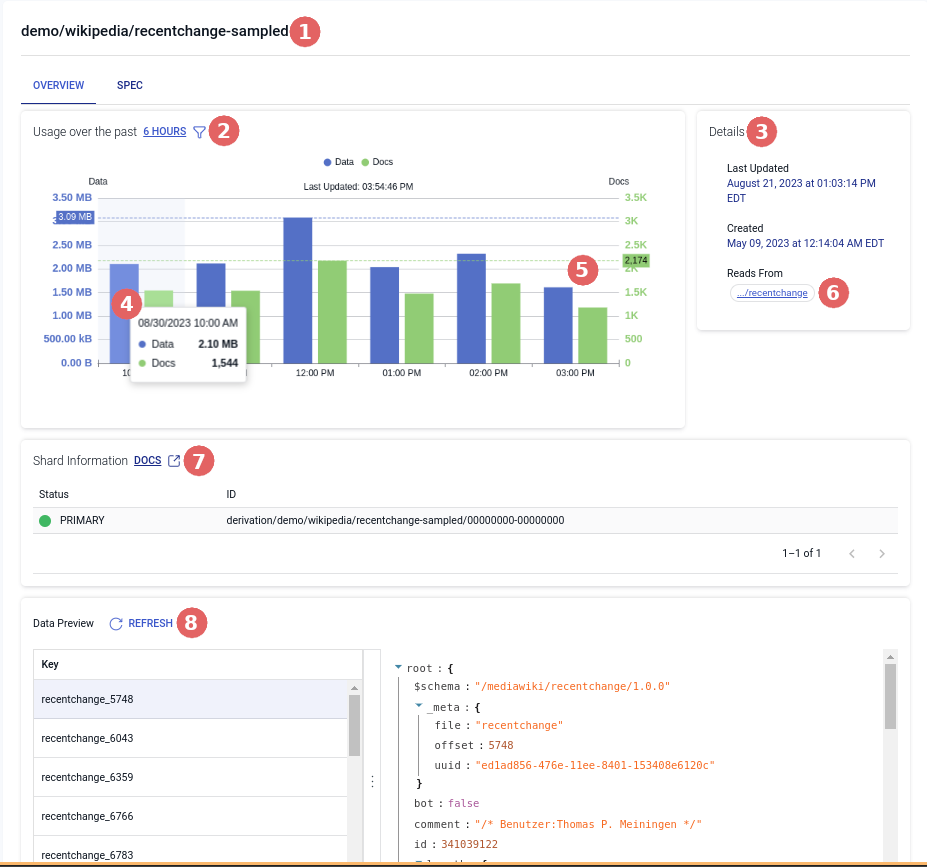This screenshot has height=867, width=927.
Task: Toggle Docs series in chart legend
Action: point(377,162)
